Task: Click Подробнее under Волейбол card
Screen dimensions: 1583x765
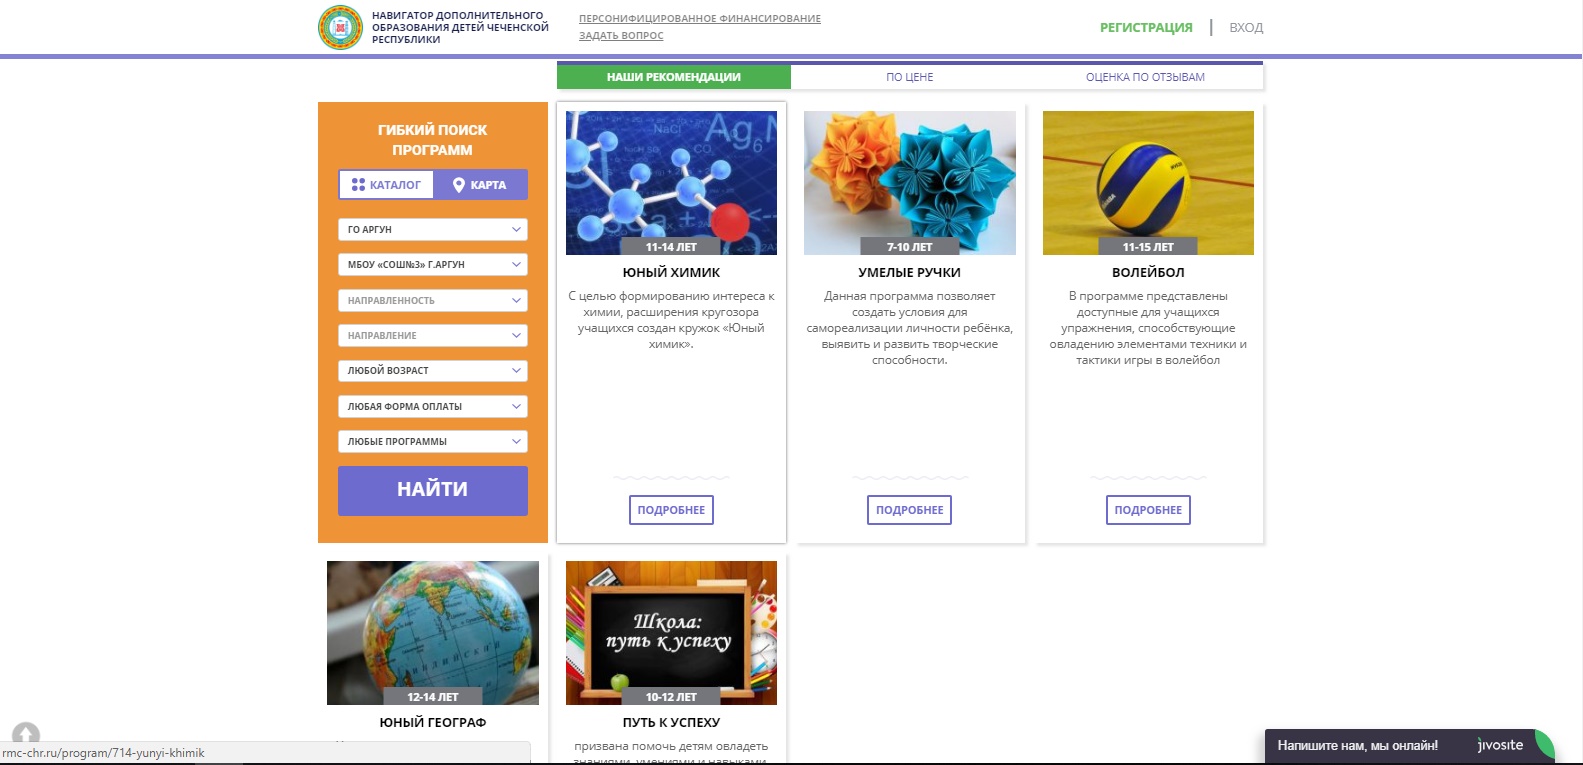Action: [x=1148, y=510]
